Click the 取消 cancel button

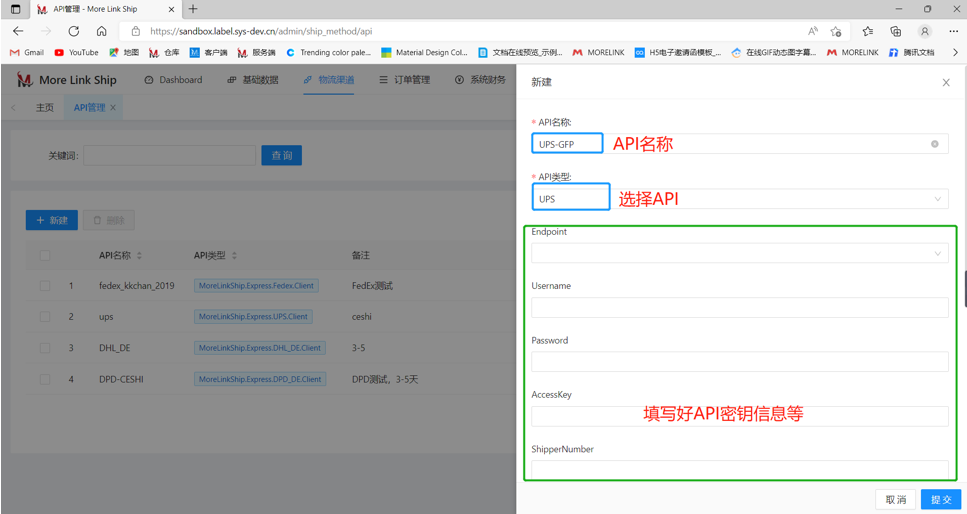[895, 499]
